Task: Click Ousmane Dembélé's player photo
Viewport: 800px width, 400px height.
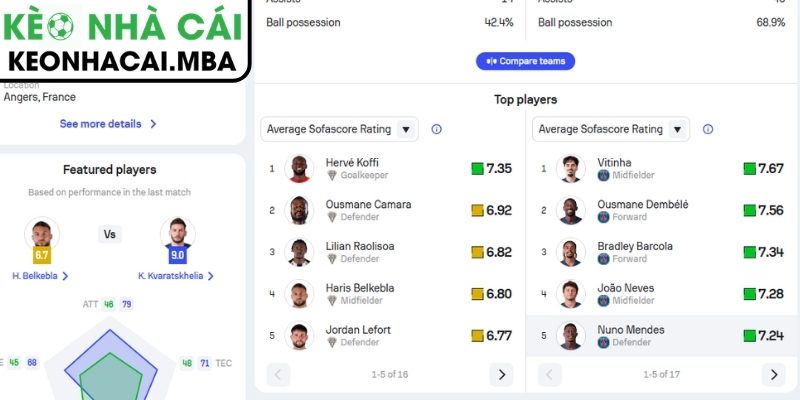Action: pos(571,211)
